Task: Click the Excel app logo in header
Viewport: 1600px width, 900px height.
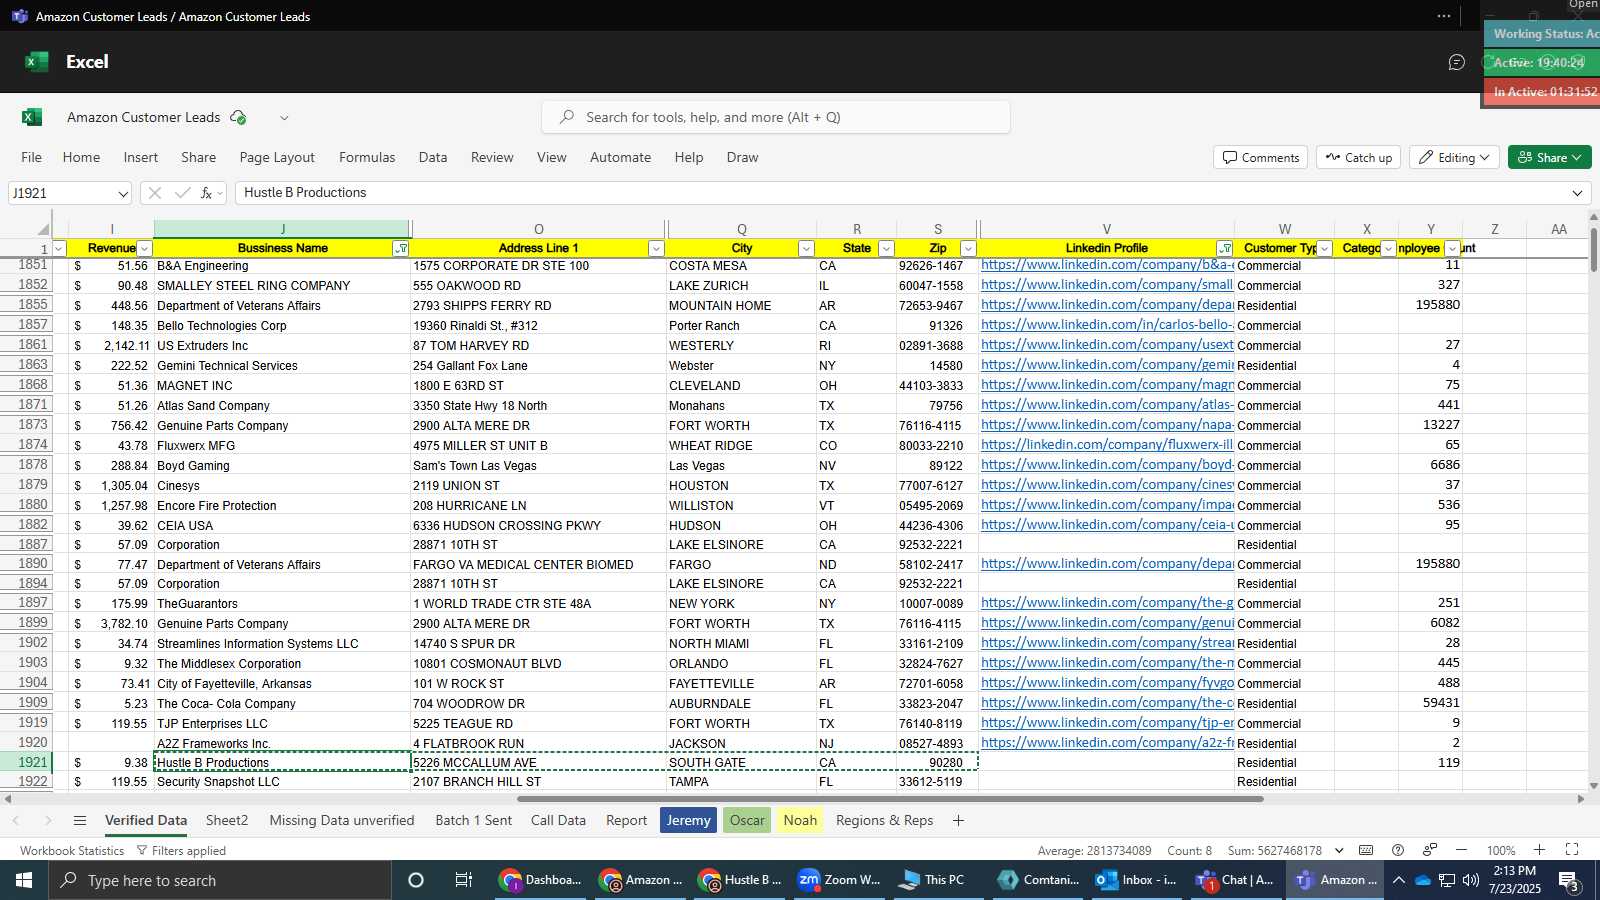Action: [37, 62]
